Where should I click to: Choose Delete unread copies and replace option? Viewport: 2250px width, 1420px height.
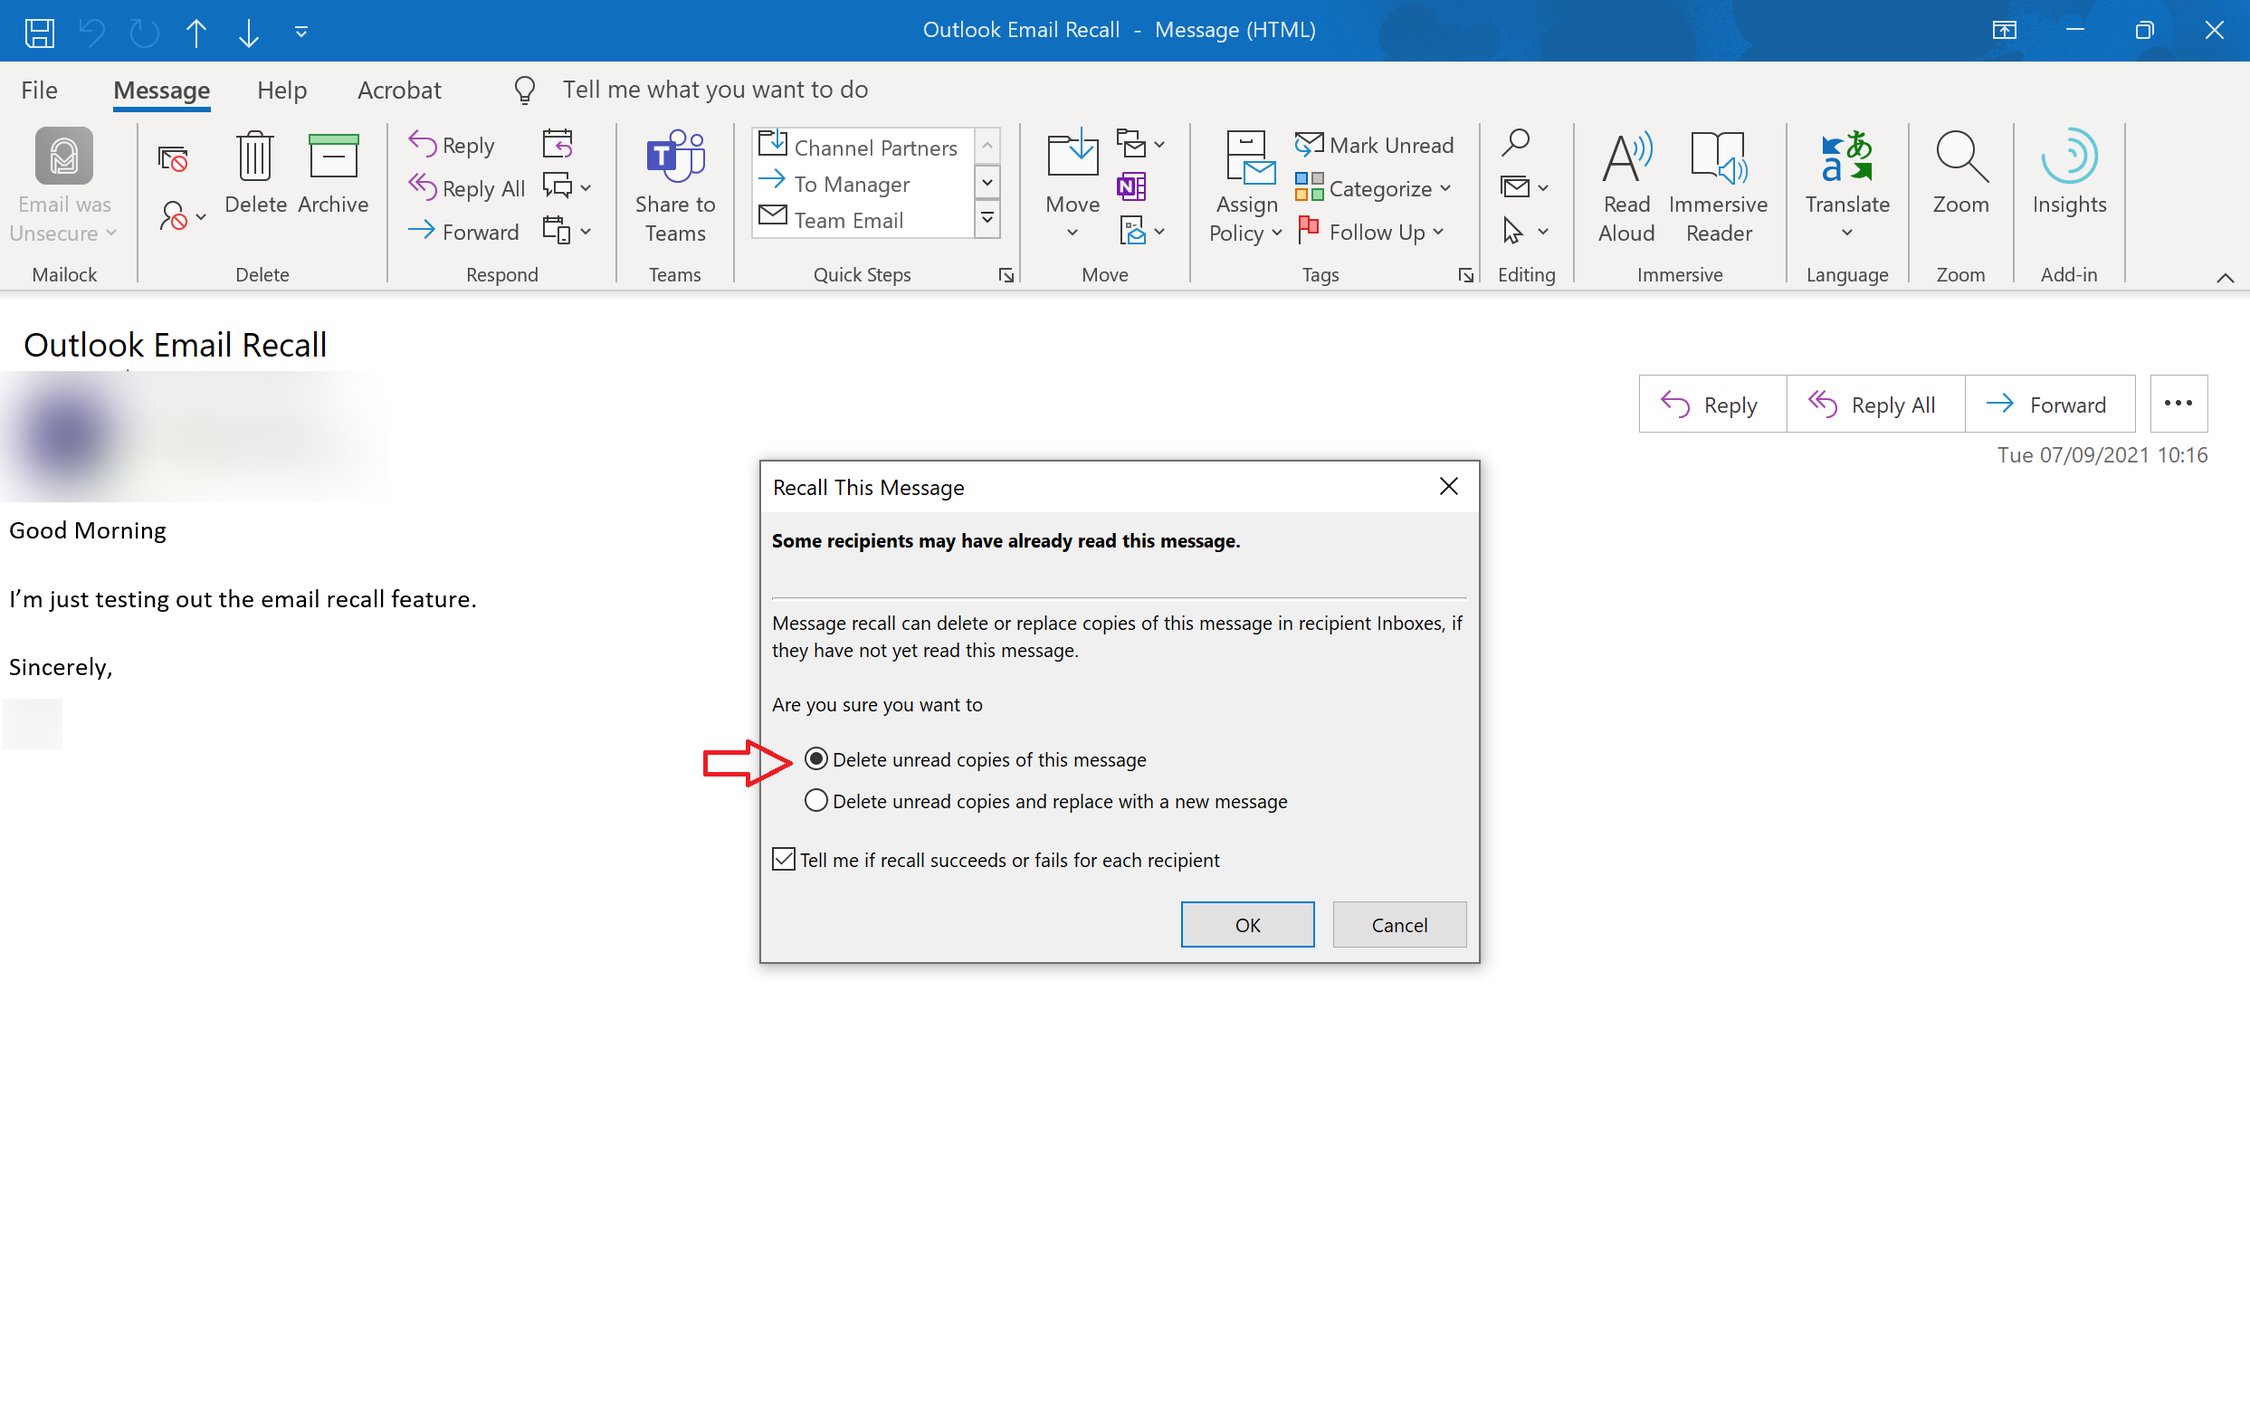click(x=816, y=800)
